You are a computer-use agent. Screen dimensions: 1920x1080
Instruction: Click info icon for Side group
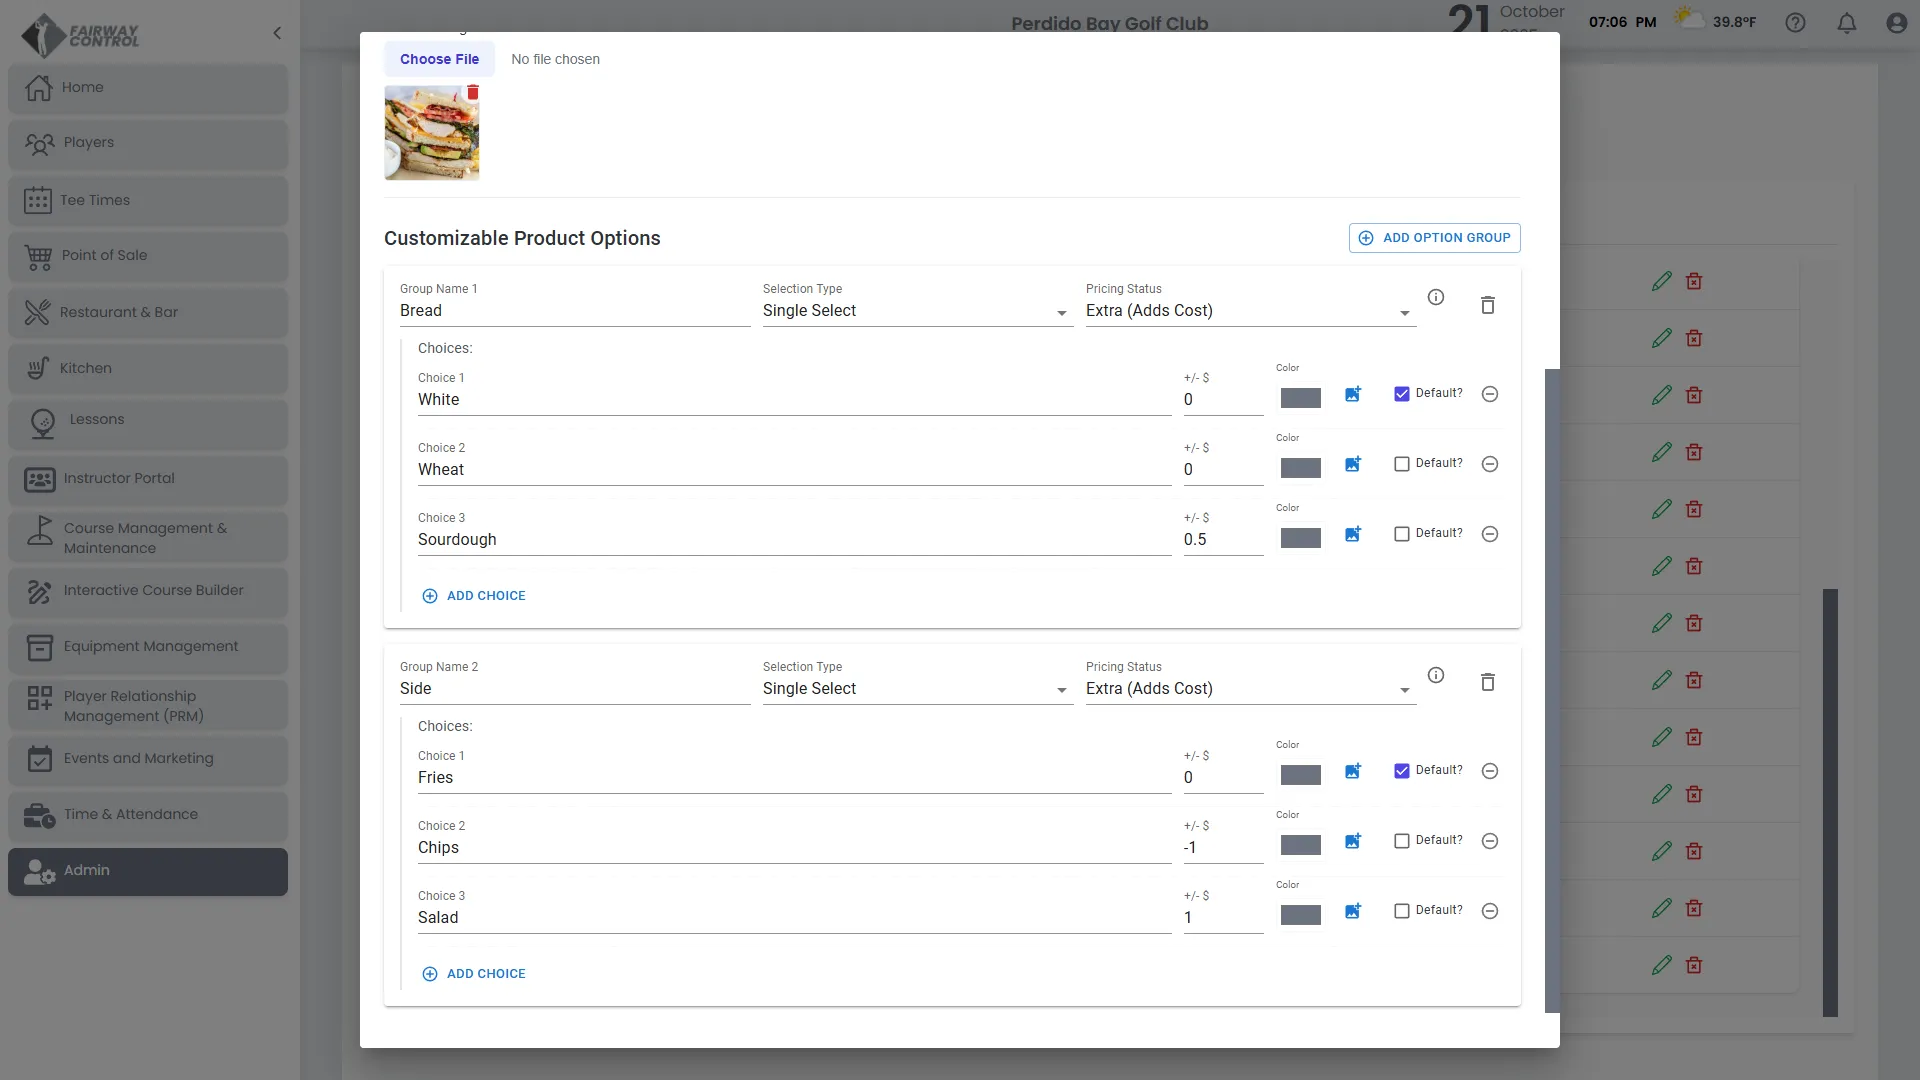pos(1436,675)
